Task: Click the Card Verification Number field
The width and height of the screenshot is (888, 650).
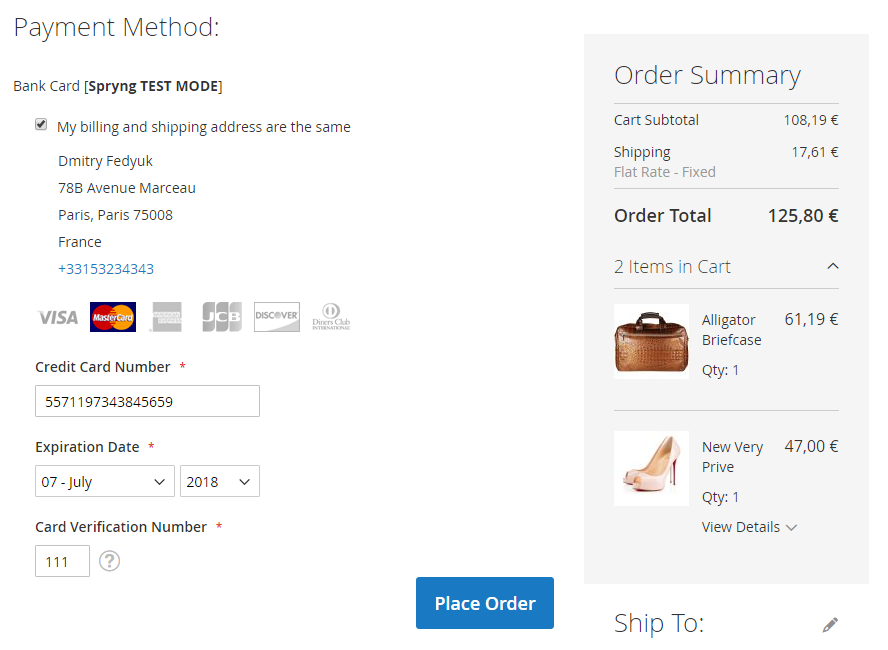Action: pyautogui.click(x=62, y=561)
